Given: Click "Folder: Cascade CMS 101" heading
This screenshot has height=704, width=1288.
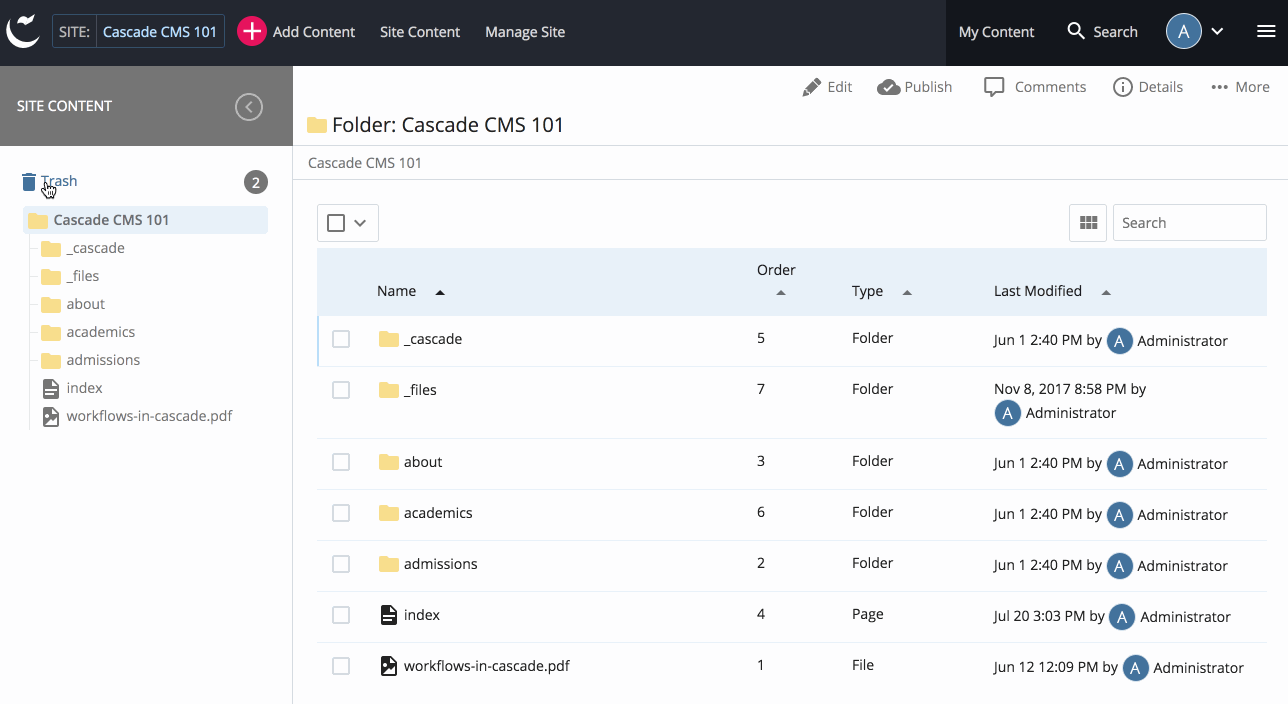Looking at the screenshot, I should [x=448, y=125].
